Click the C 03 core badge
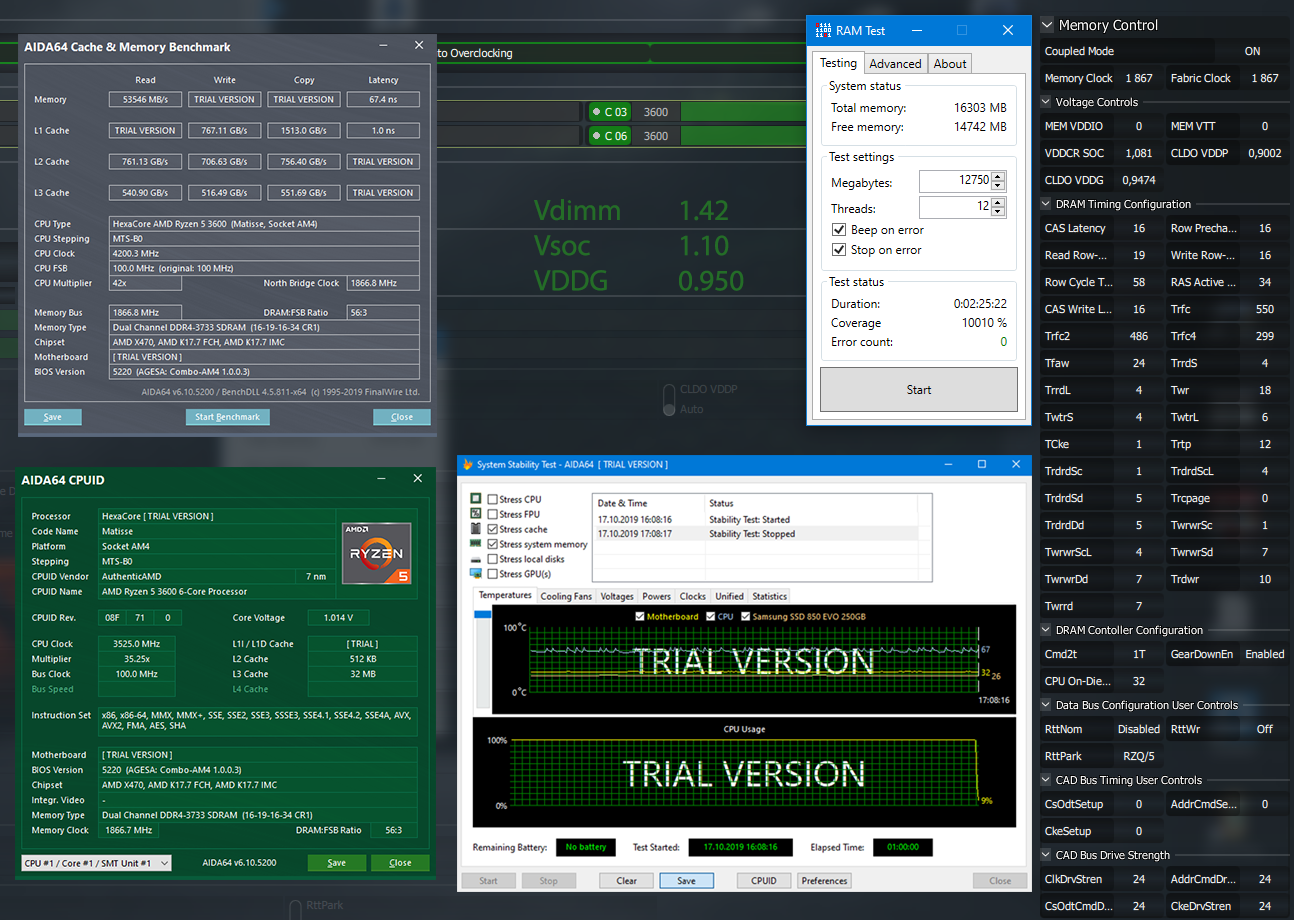Viewport: 1295px width, 920px height. coord(610,112)
